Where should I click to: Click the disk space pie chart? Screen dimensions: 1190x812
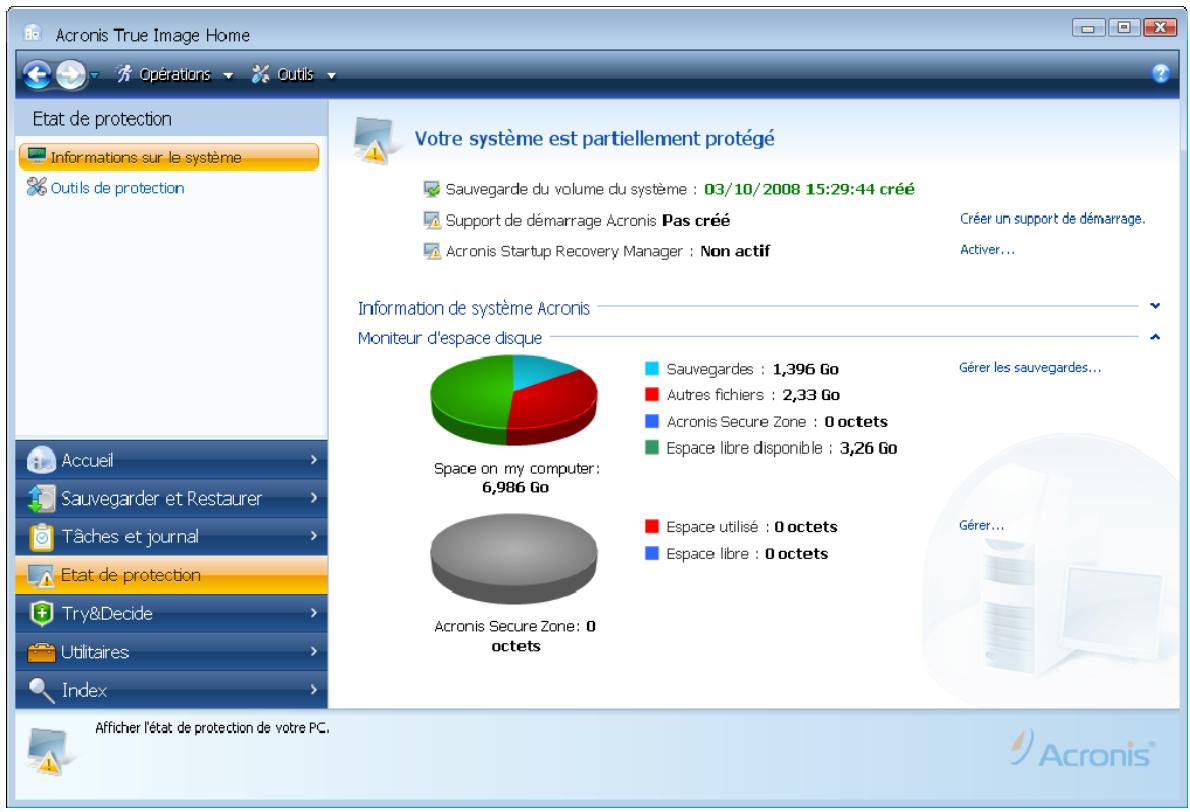click(x=514, y=401)
